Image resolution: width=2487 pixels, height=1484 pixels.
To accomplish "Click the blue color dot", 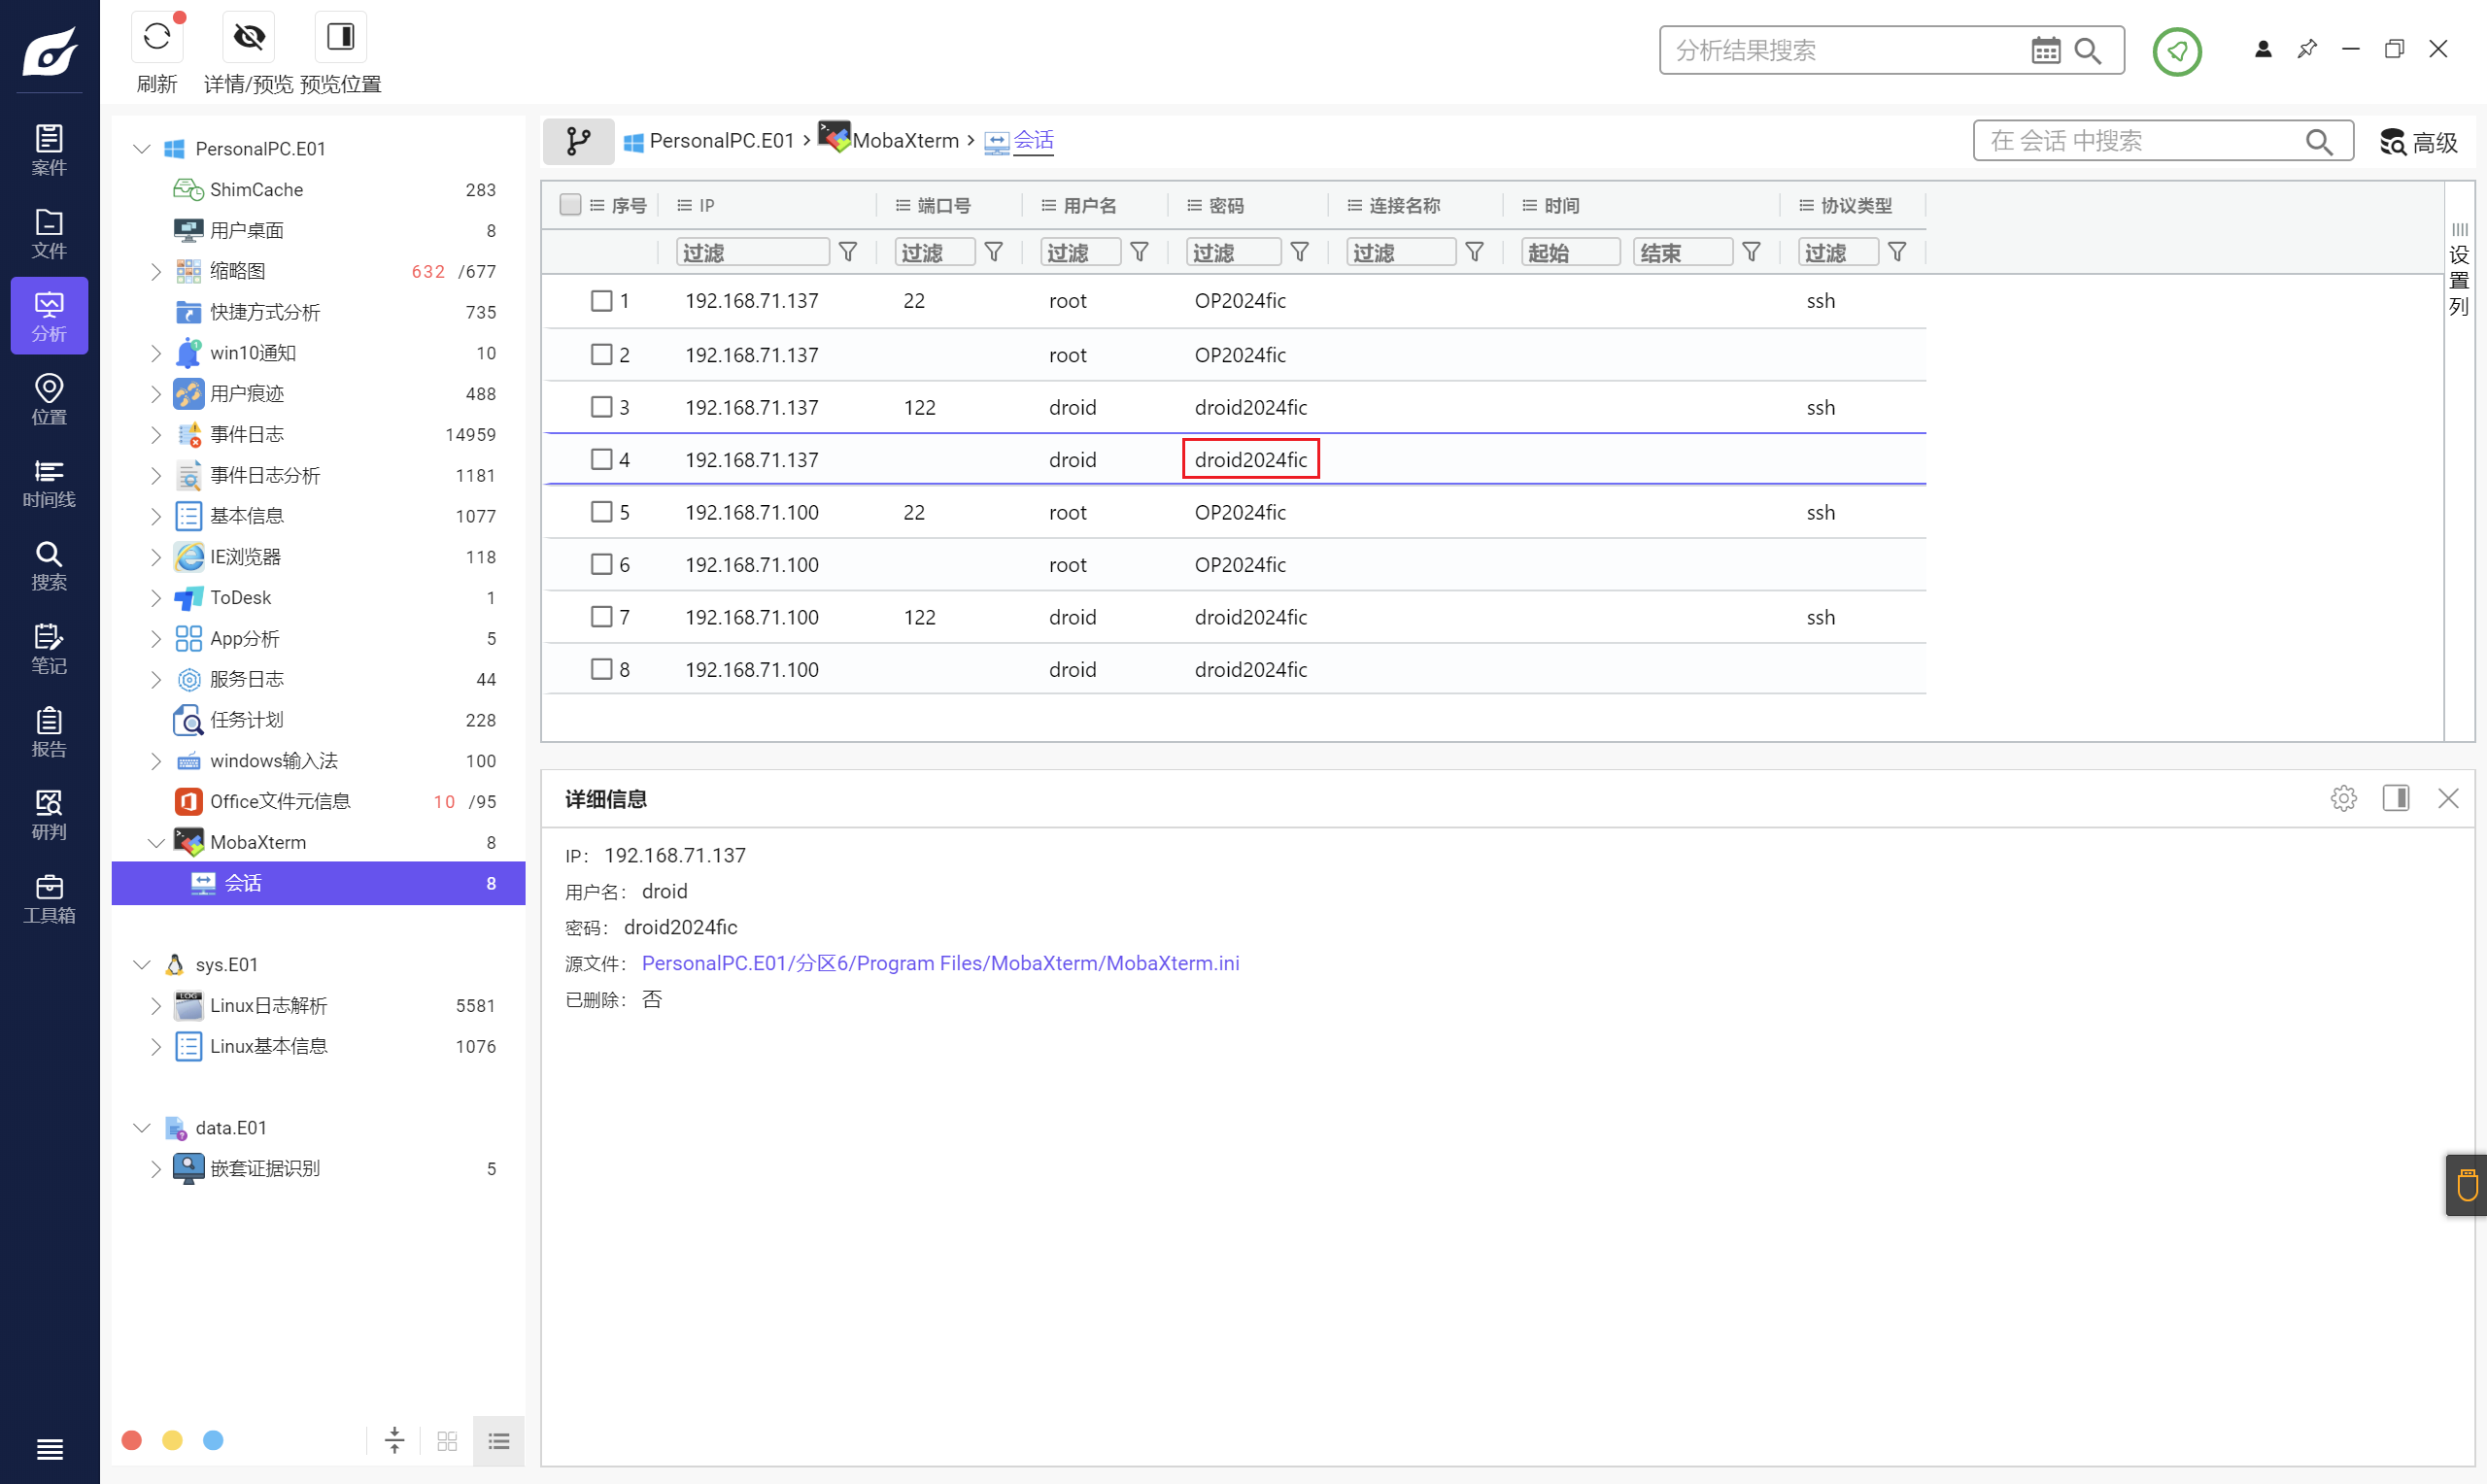I will click(x=213, y=1440).
